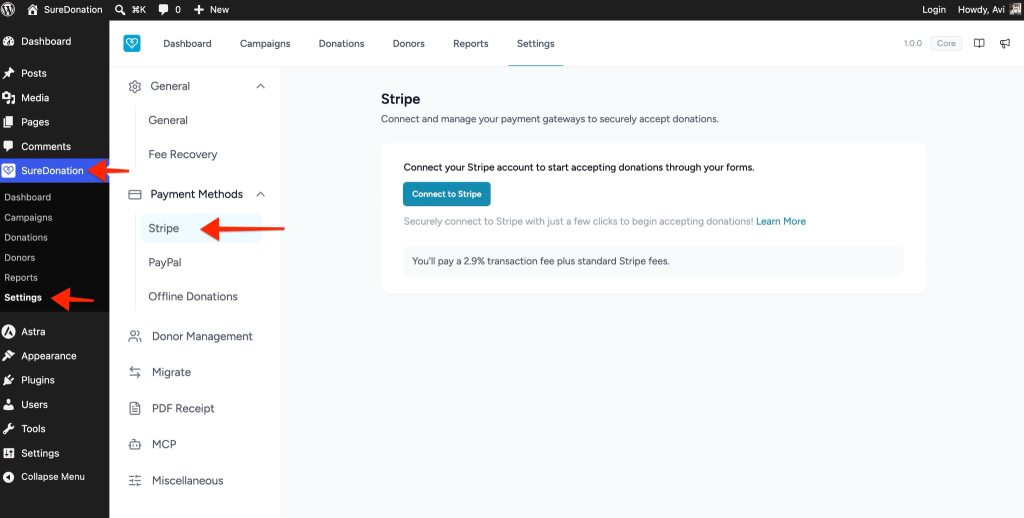
Task: Click the PDF Receipt document icon
Action: tap(135, 408)
